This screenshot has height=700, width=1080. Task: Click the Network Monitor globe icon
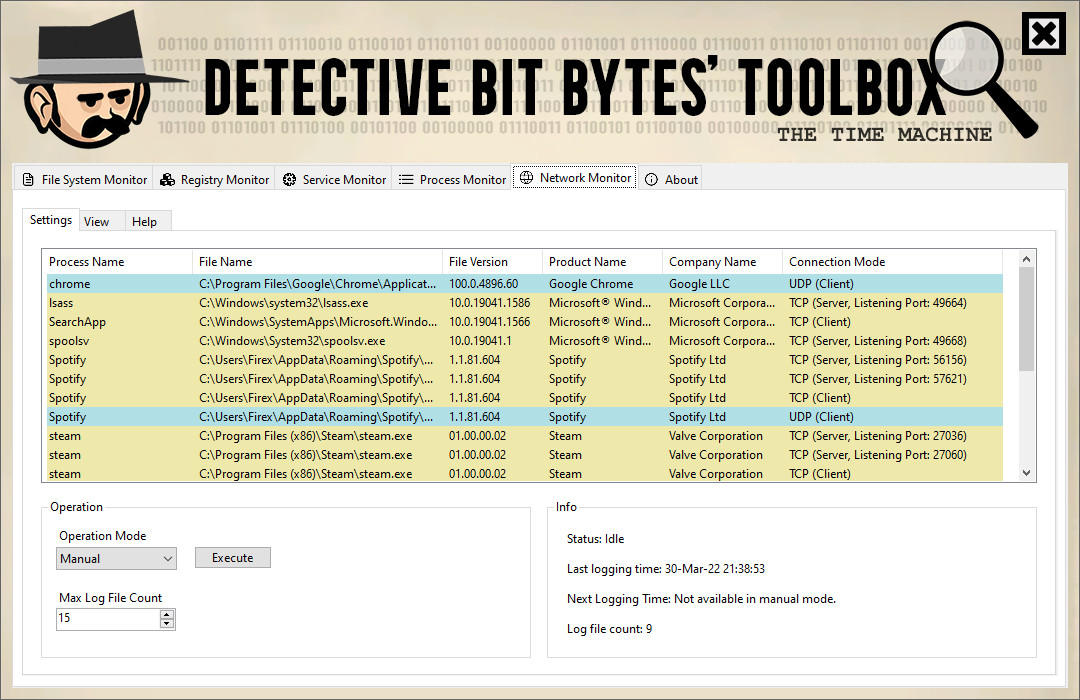(524, 177)
